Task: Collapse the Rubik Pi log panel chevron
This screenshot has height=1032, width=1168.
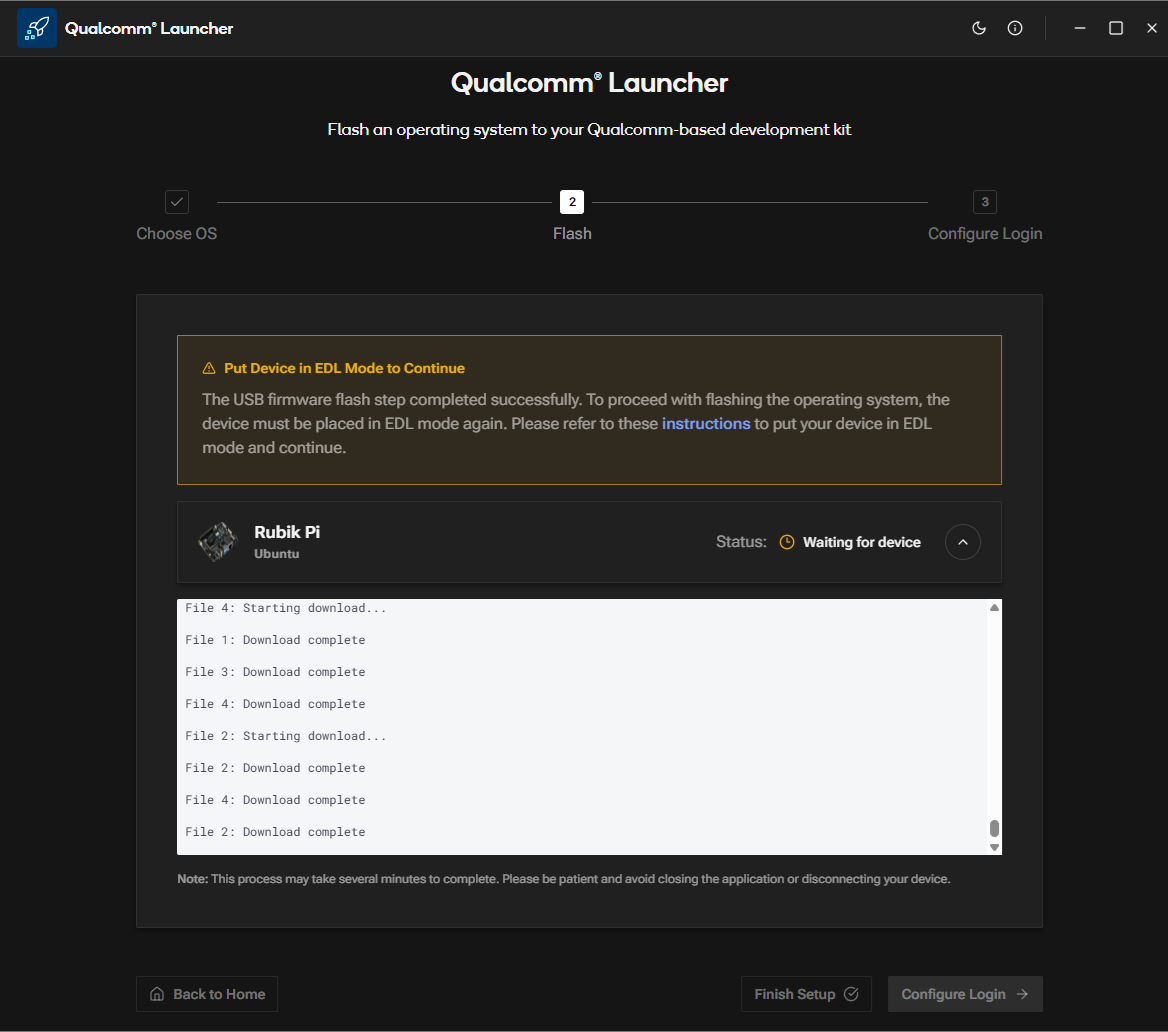Action: (962, 542)
